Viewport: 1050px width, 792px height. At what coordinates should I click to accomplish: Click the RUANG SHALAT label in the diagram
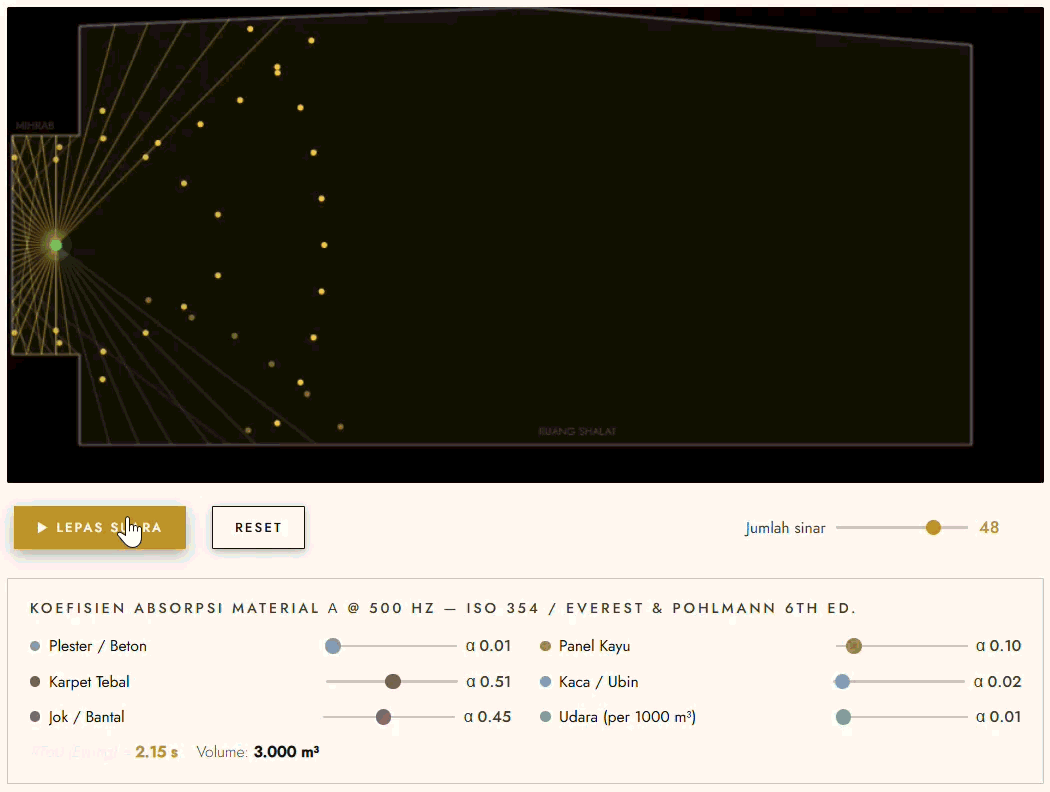pos(577,431)
